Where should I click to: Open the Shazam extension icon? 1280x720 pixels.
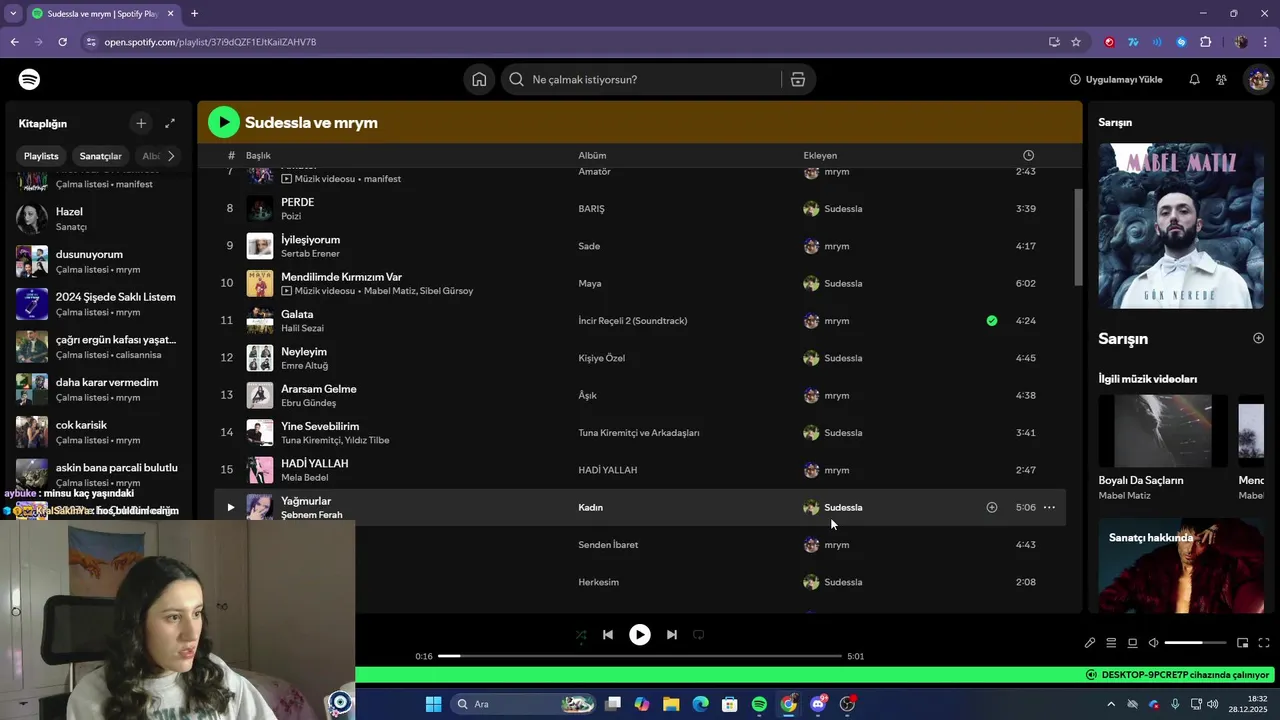point(1181,42)
